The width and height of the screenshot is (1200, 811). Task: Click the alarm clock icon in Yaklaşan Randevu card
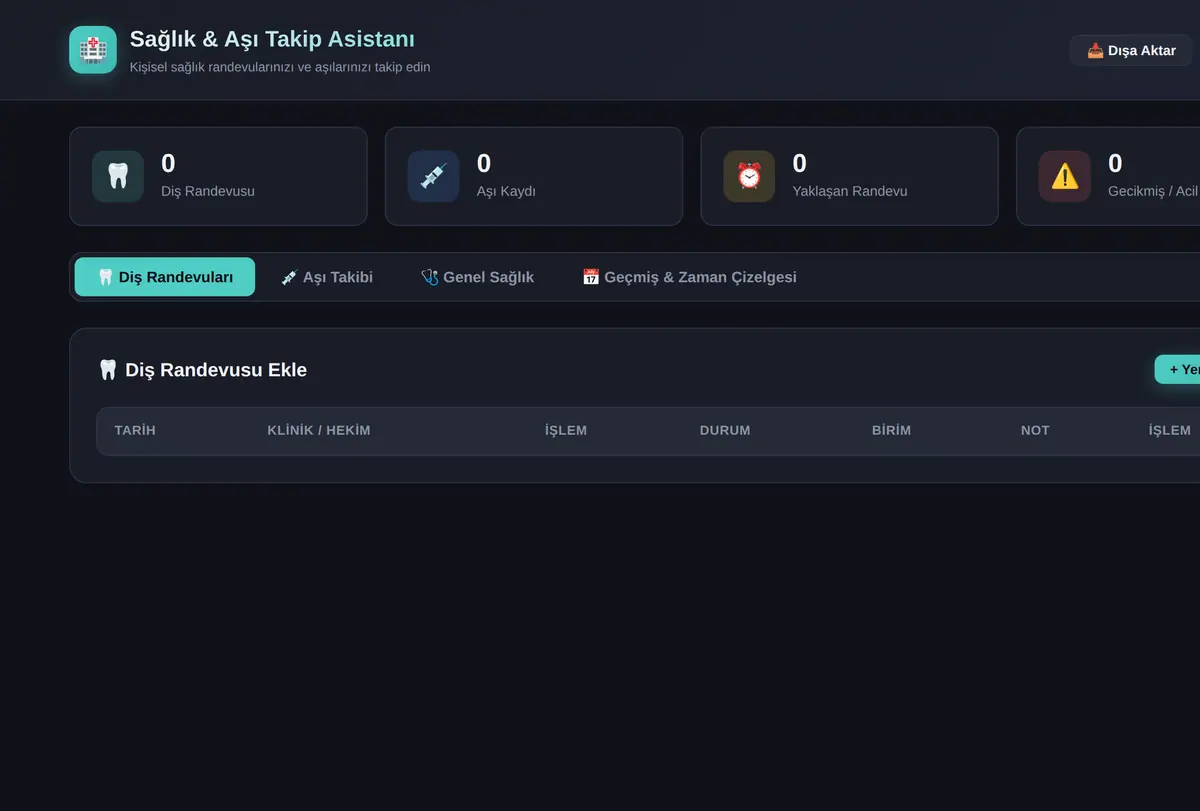pos(749,177)
